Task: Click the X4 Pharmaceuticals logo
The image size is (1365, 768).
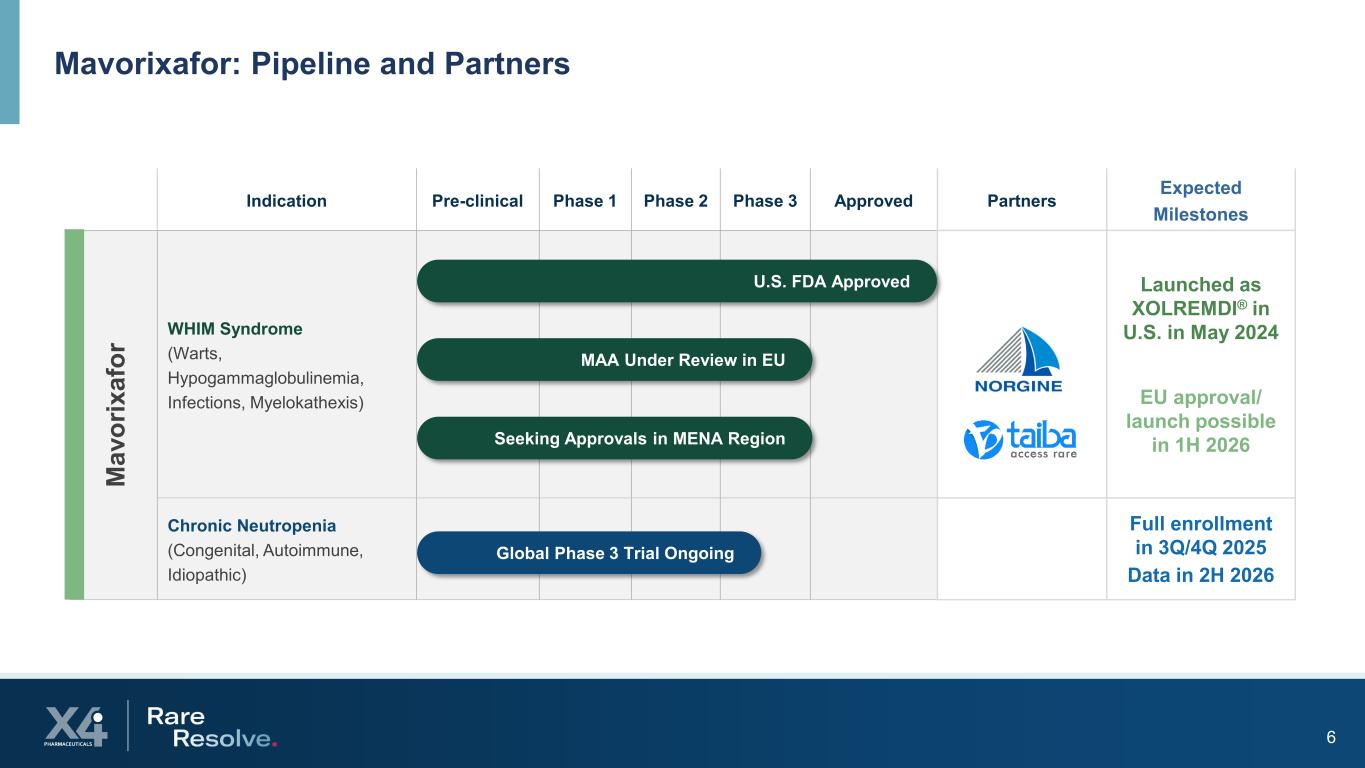Action: pos(75,726)
